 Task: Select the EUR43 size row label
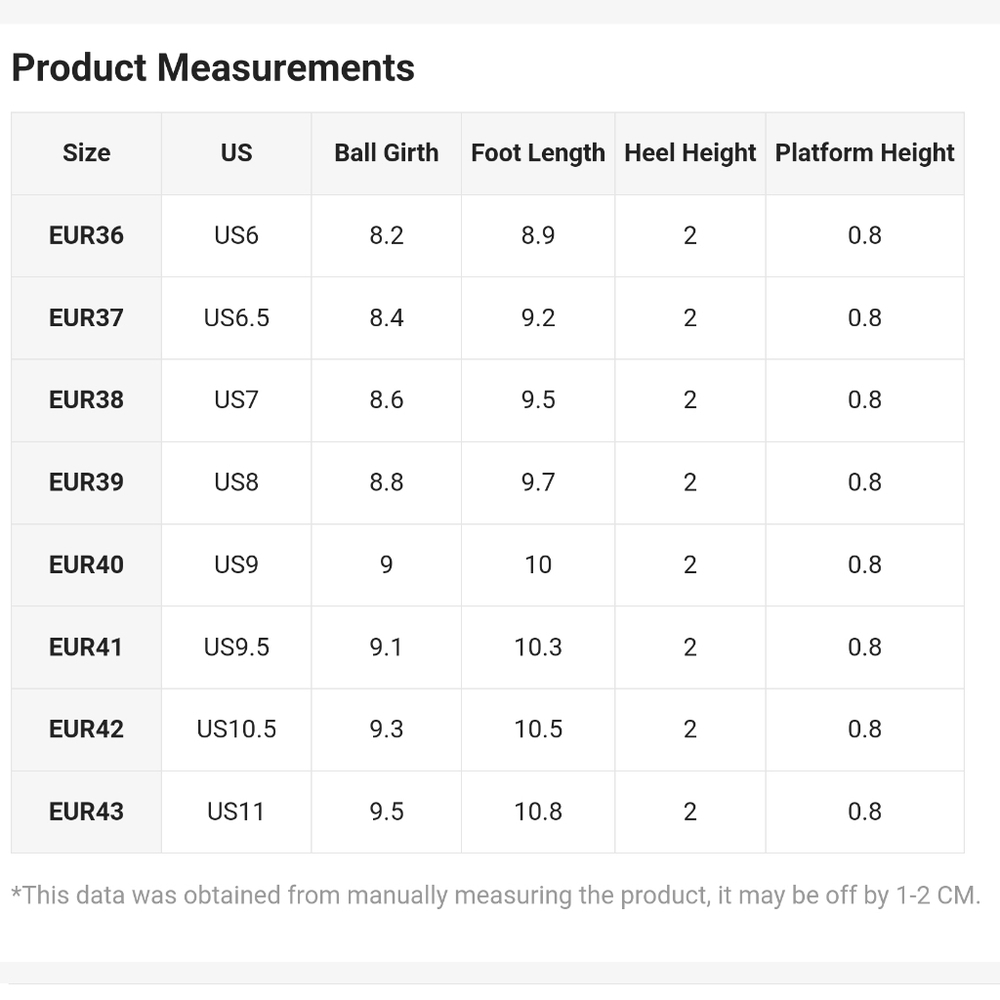coord(86,811)
